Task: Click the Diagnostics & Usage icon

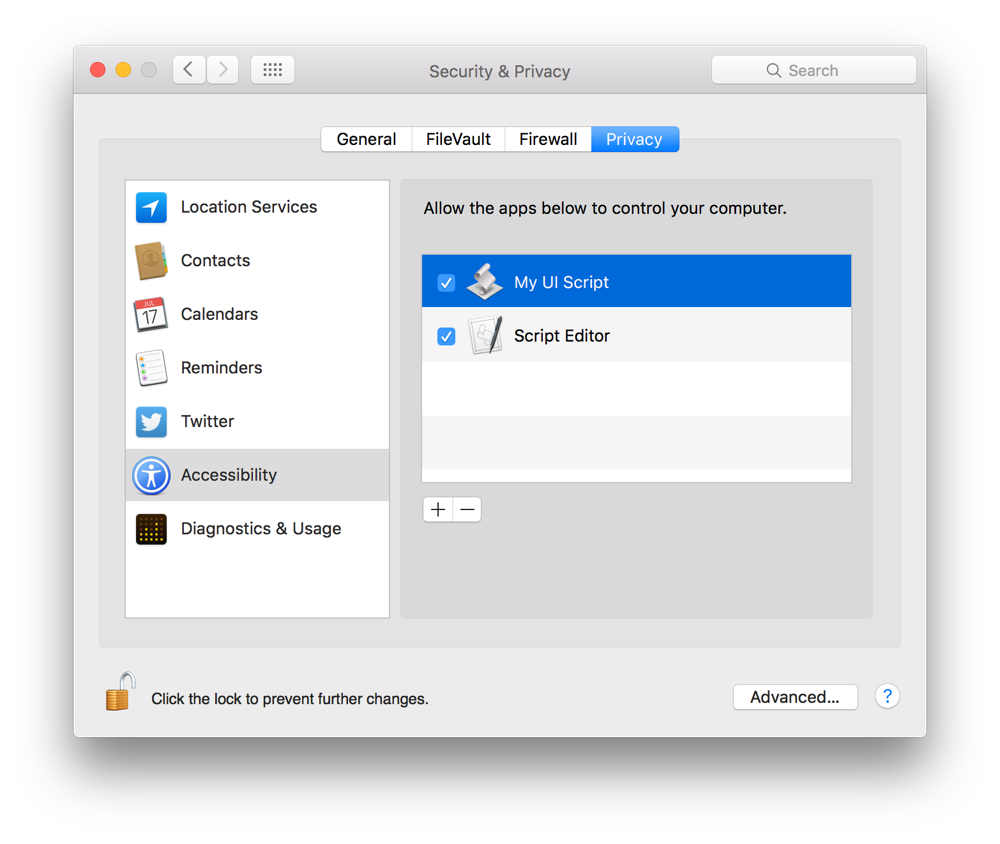Action: point(151,529)
